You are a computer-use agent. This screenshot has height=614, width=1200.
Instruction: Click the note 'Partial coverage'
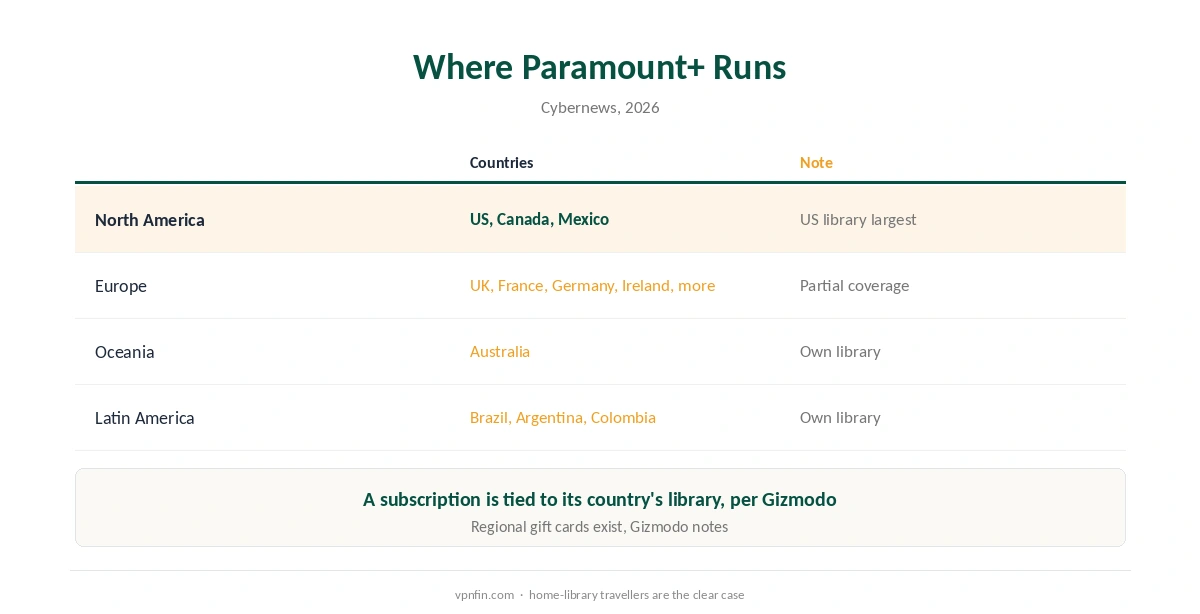[x=854, y=285]
